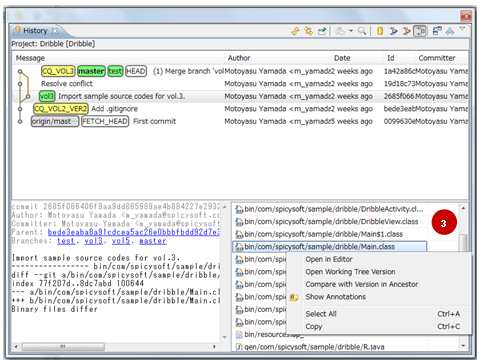Select Main.class file entry

pos(330,247)
